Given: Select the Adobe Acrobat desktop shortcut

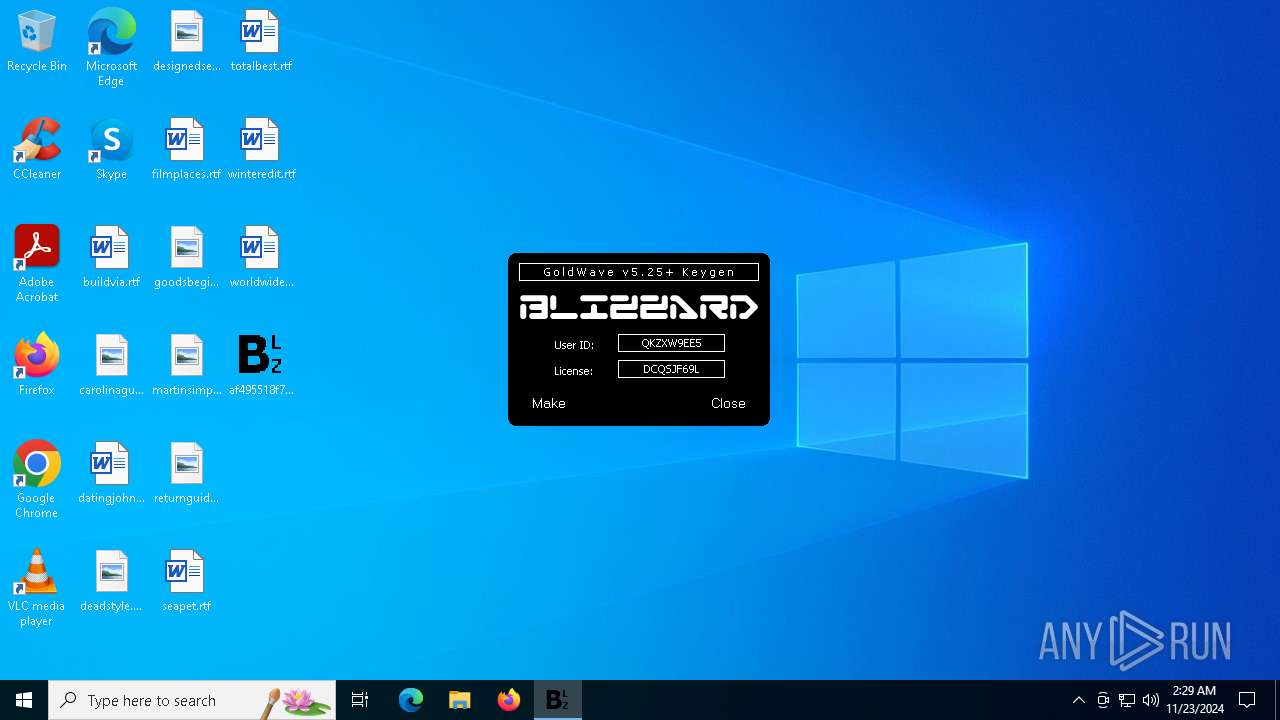Looking at the screenshot, I should click(37, 264).
